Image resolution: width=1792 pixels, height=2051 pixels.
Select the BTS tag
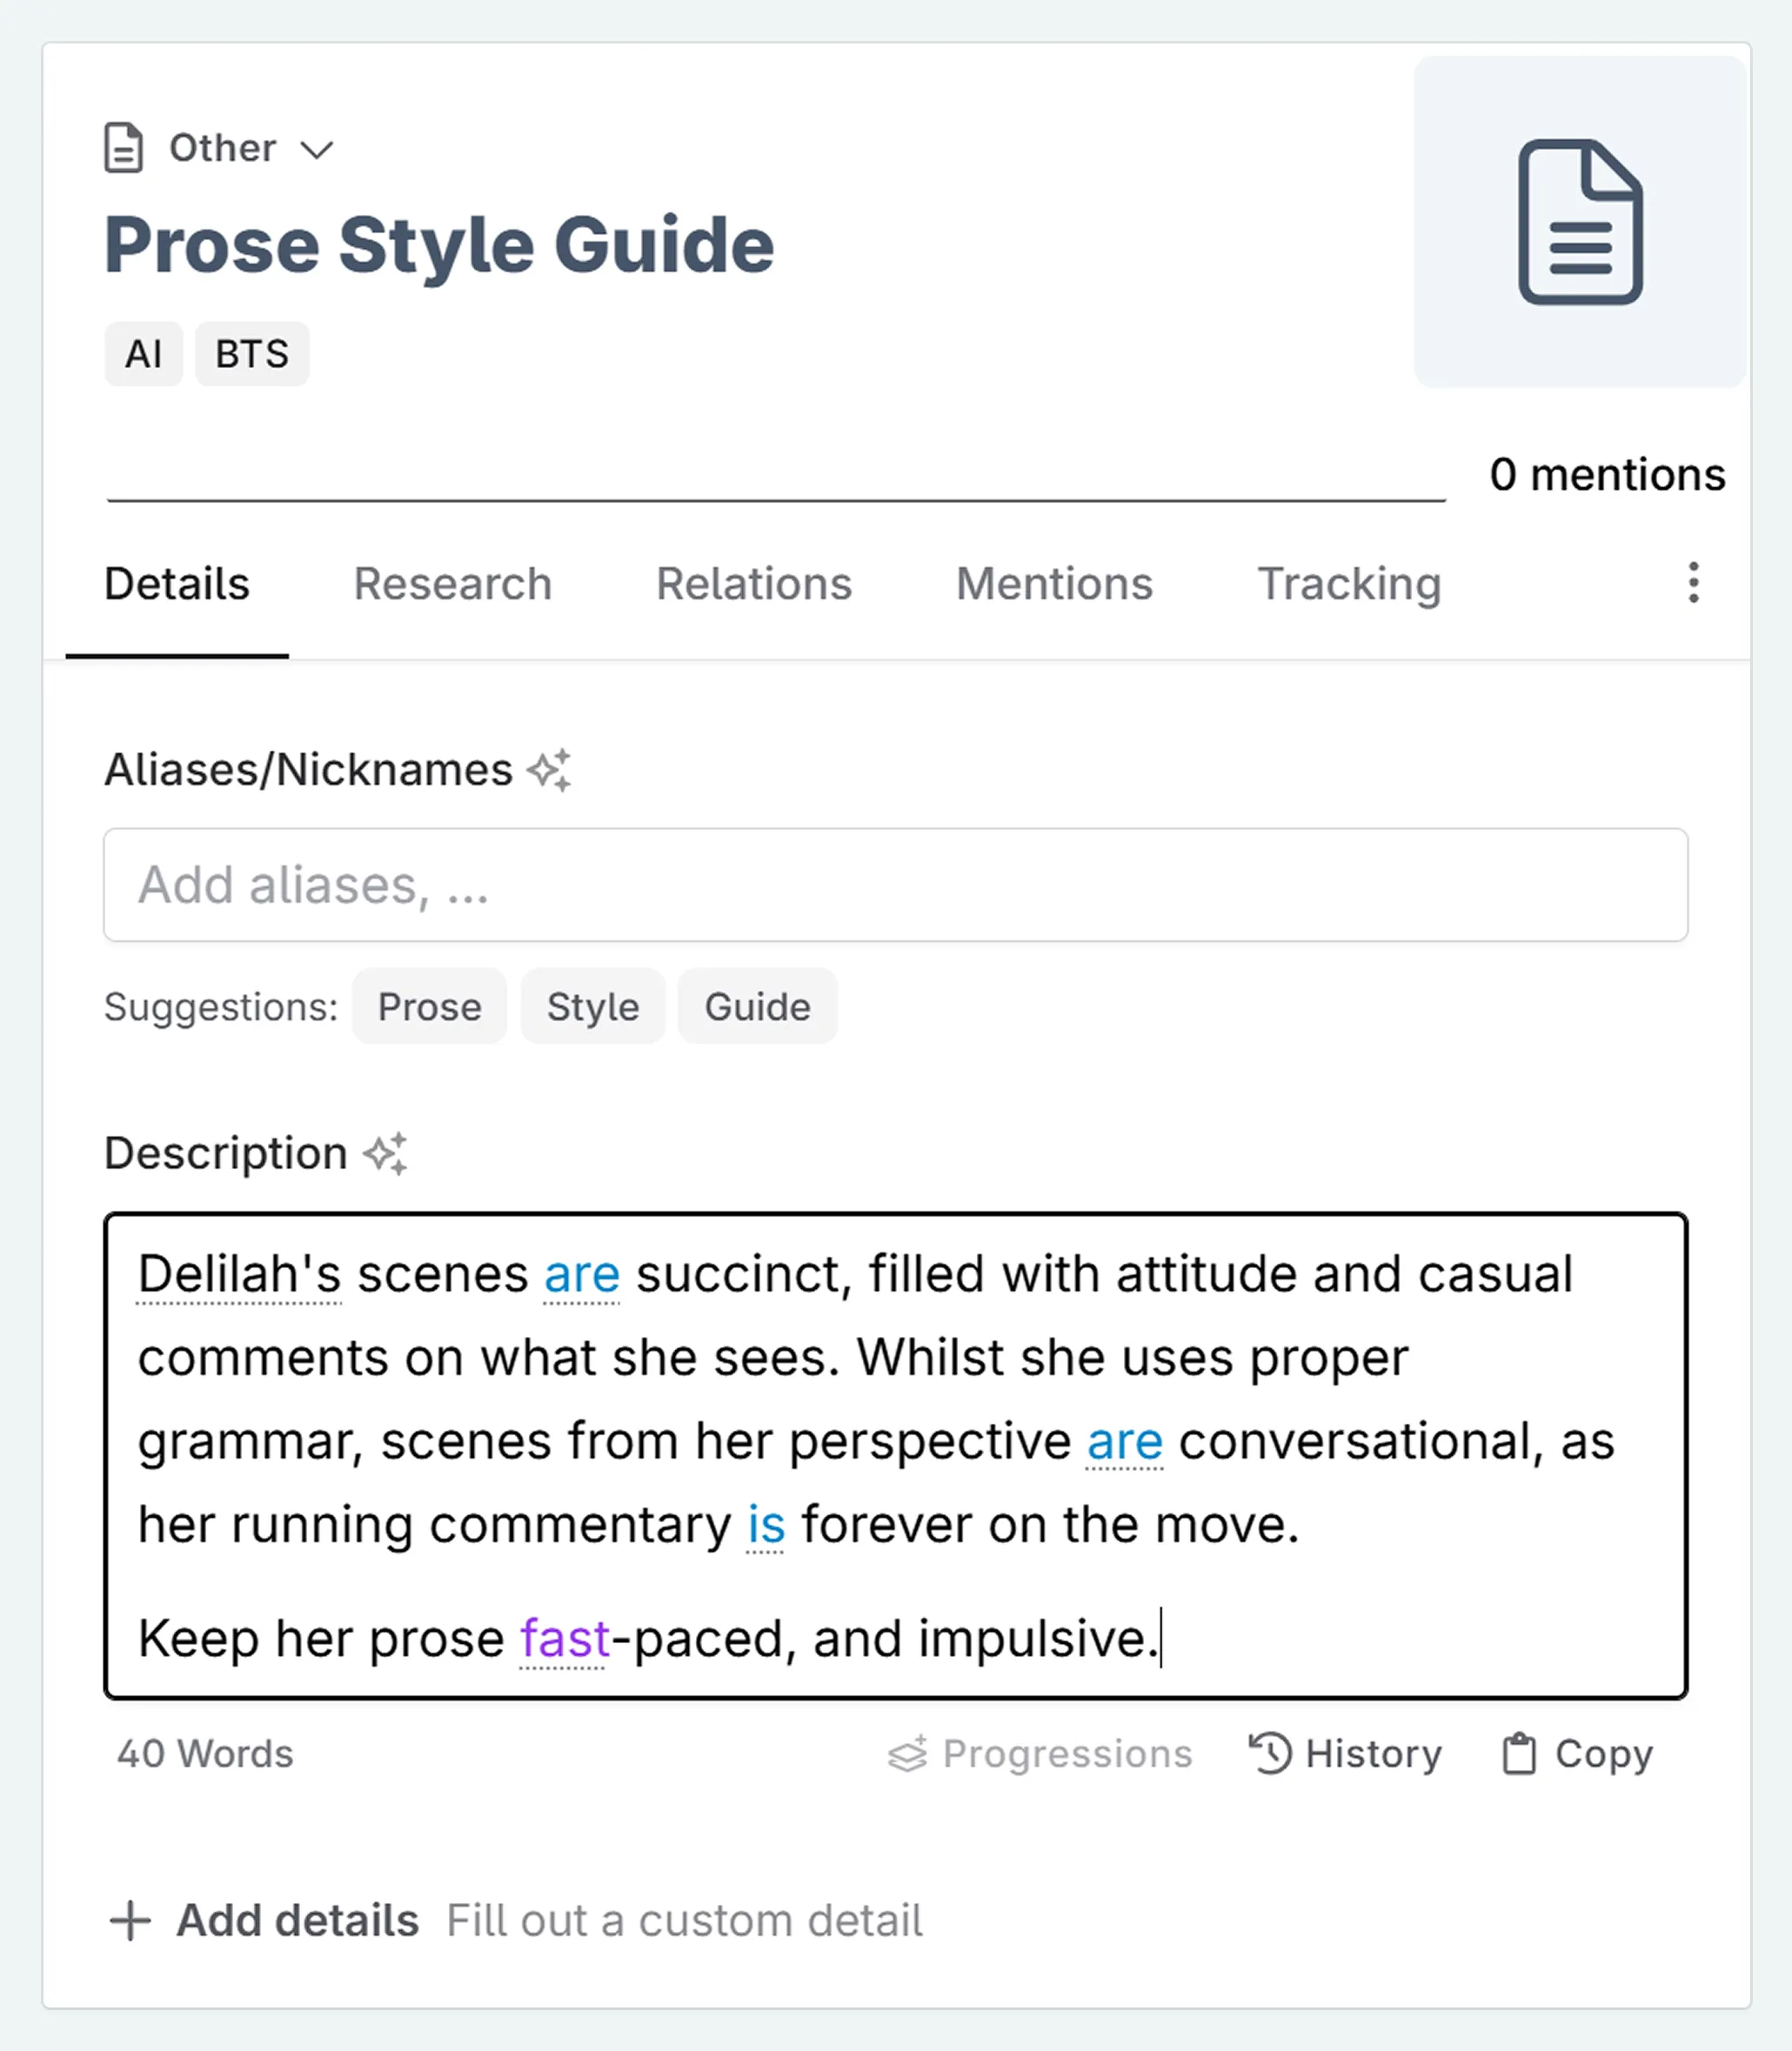252,353
